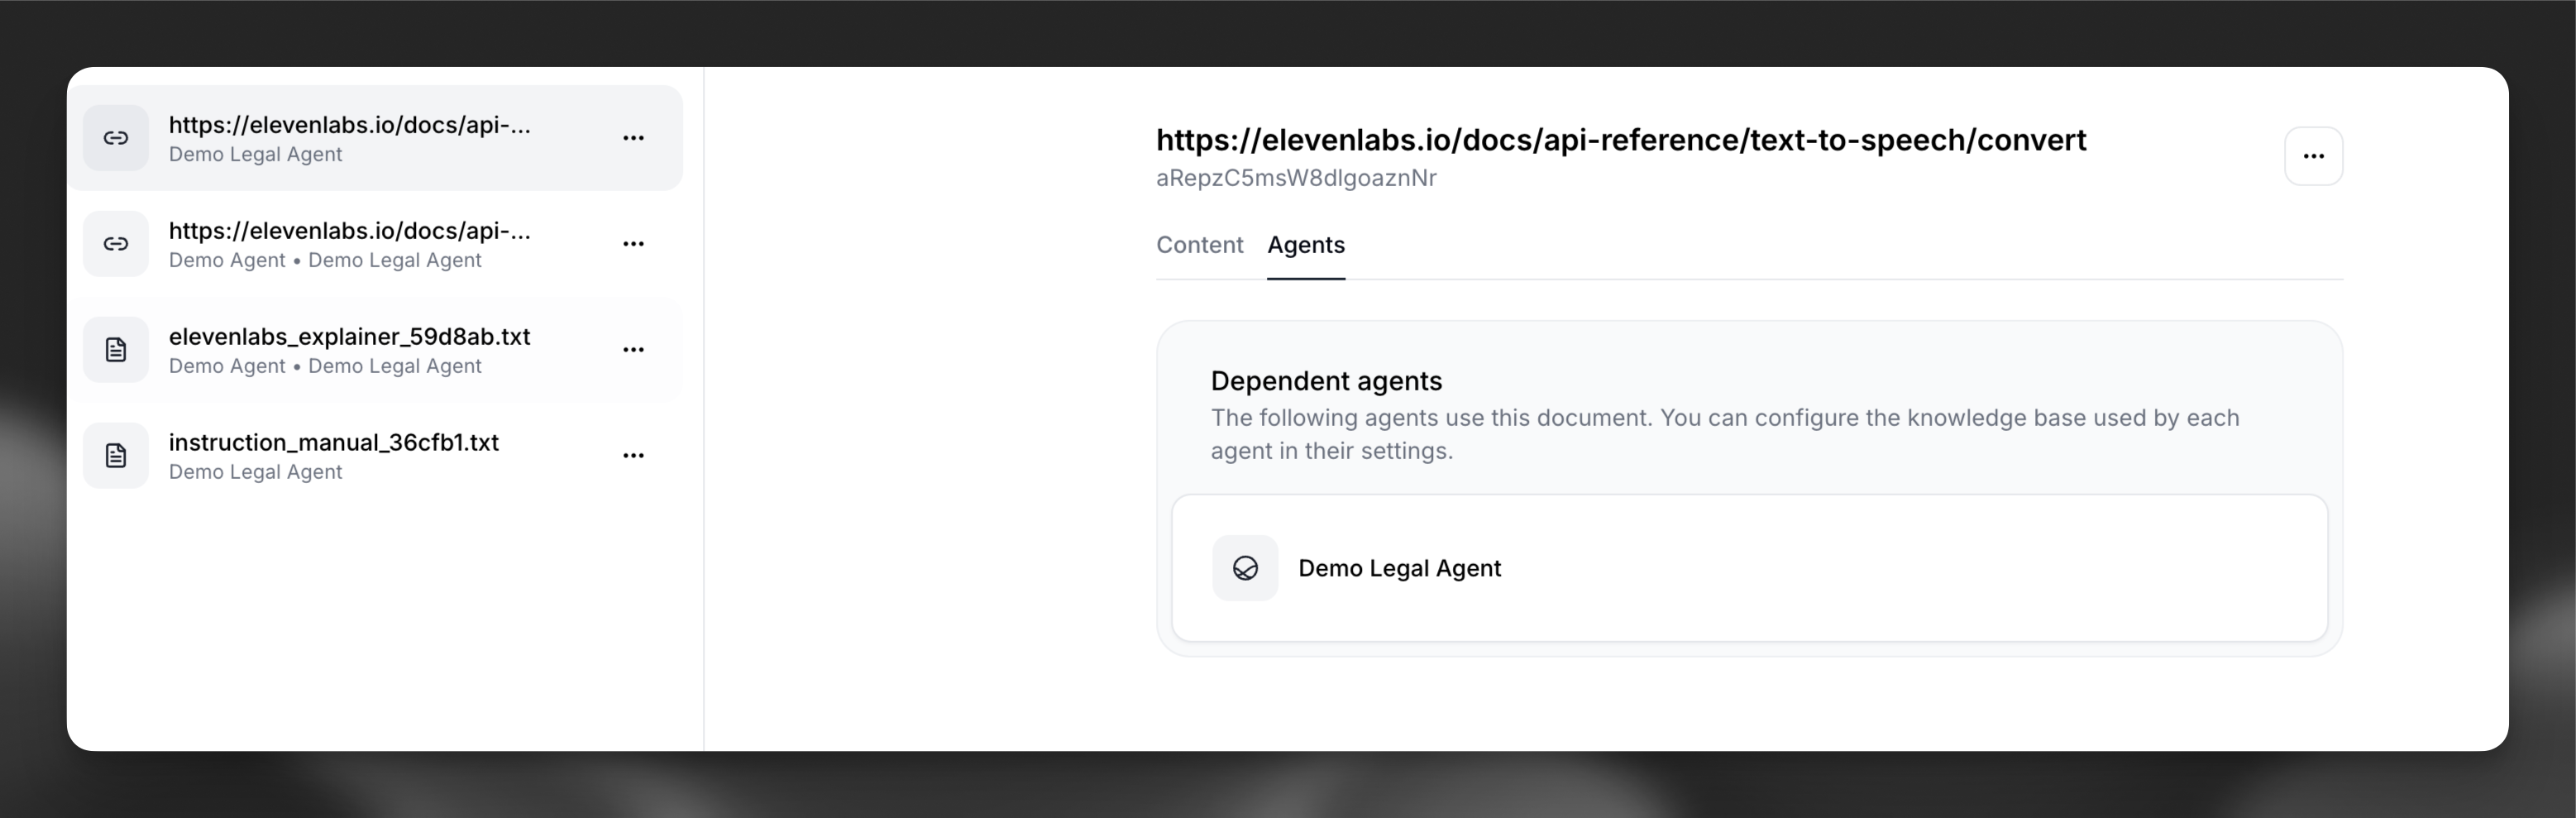Open document actions via the header ellipsis menu

(2314, 156)
